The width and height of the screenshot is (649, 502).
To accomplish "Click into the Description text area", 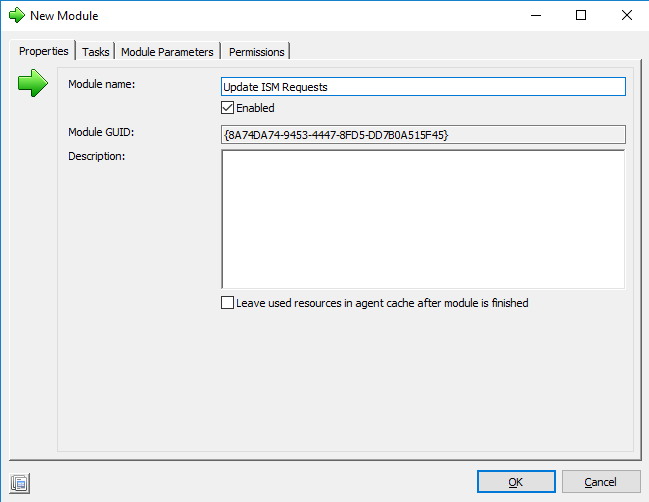I will click(x=423, y=219).
